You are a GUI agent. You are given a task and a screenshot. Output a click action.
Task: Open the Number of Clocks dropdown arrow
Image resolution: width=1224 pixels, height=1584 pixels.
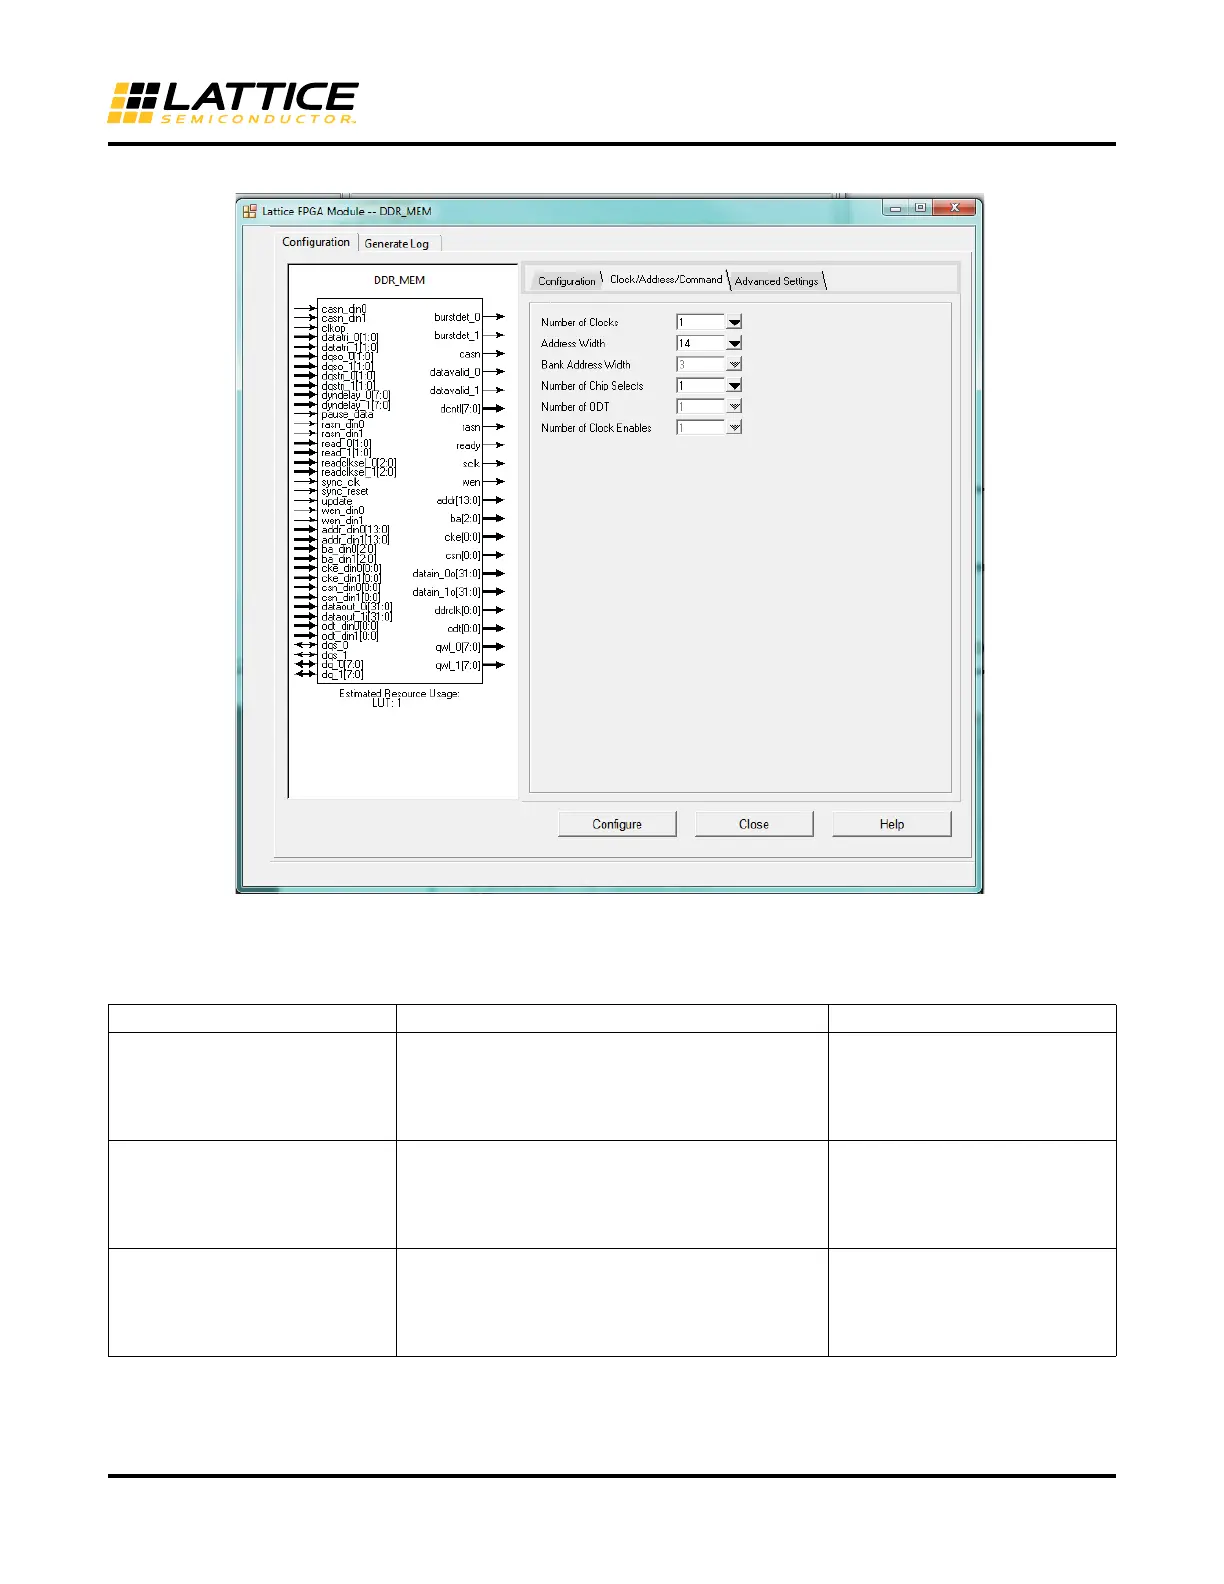click(x=734, y=322)
